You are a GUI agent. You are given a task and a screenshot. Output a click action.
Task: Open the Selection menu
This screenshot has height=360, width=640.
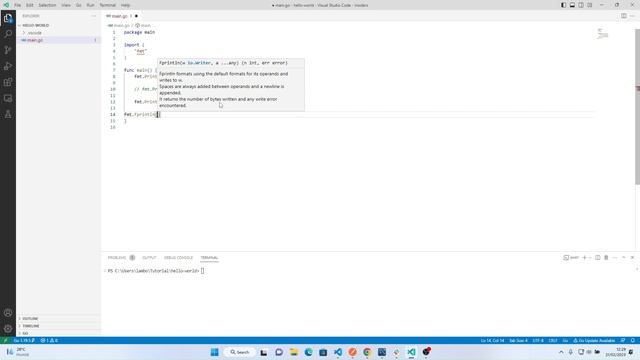point(47,5)
